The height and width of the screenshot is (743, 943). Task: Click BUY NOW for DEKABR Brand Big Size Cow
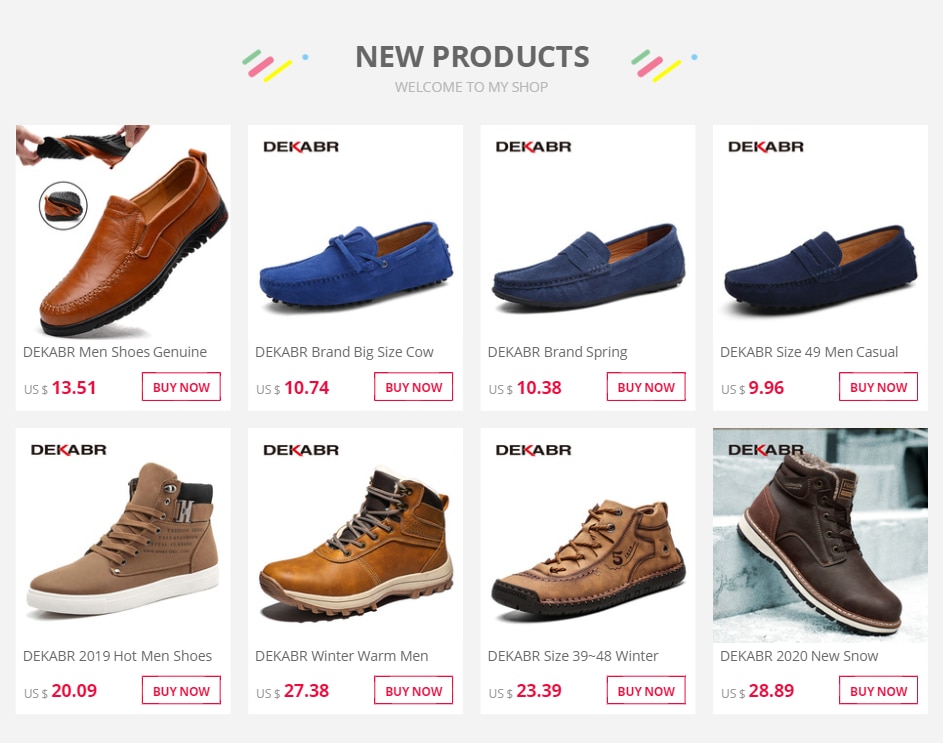(413, 387)
